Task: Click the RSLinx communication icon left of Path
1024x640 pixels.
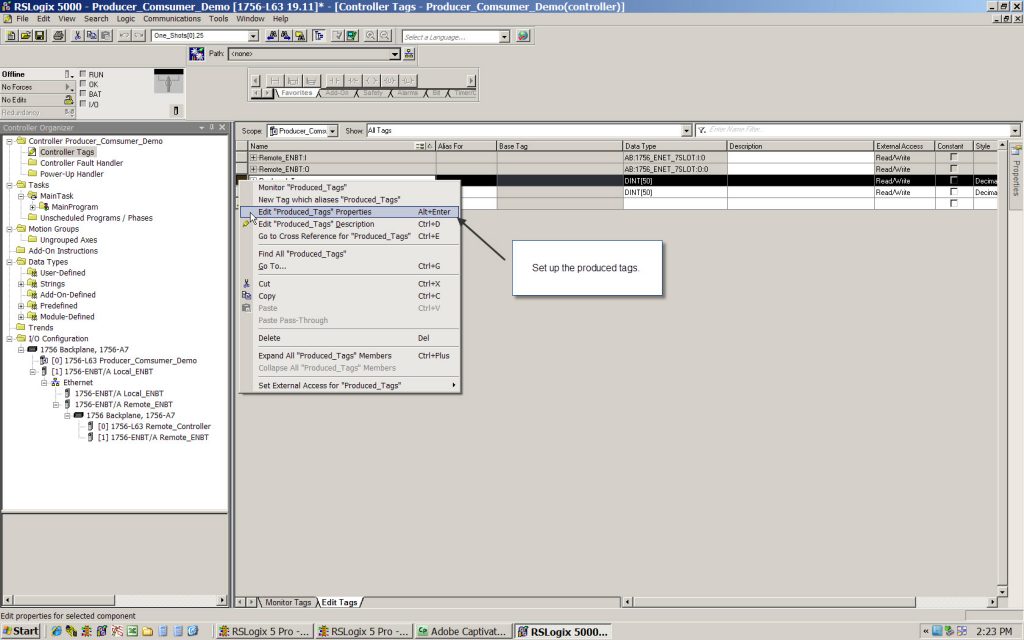Action: coord(197,54)
